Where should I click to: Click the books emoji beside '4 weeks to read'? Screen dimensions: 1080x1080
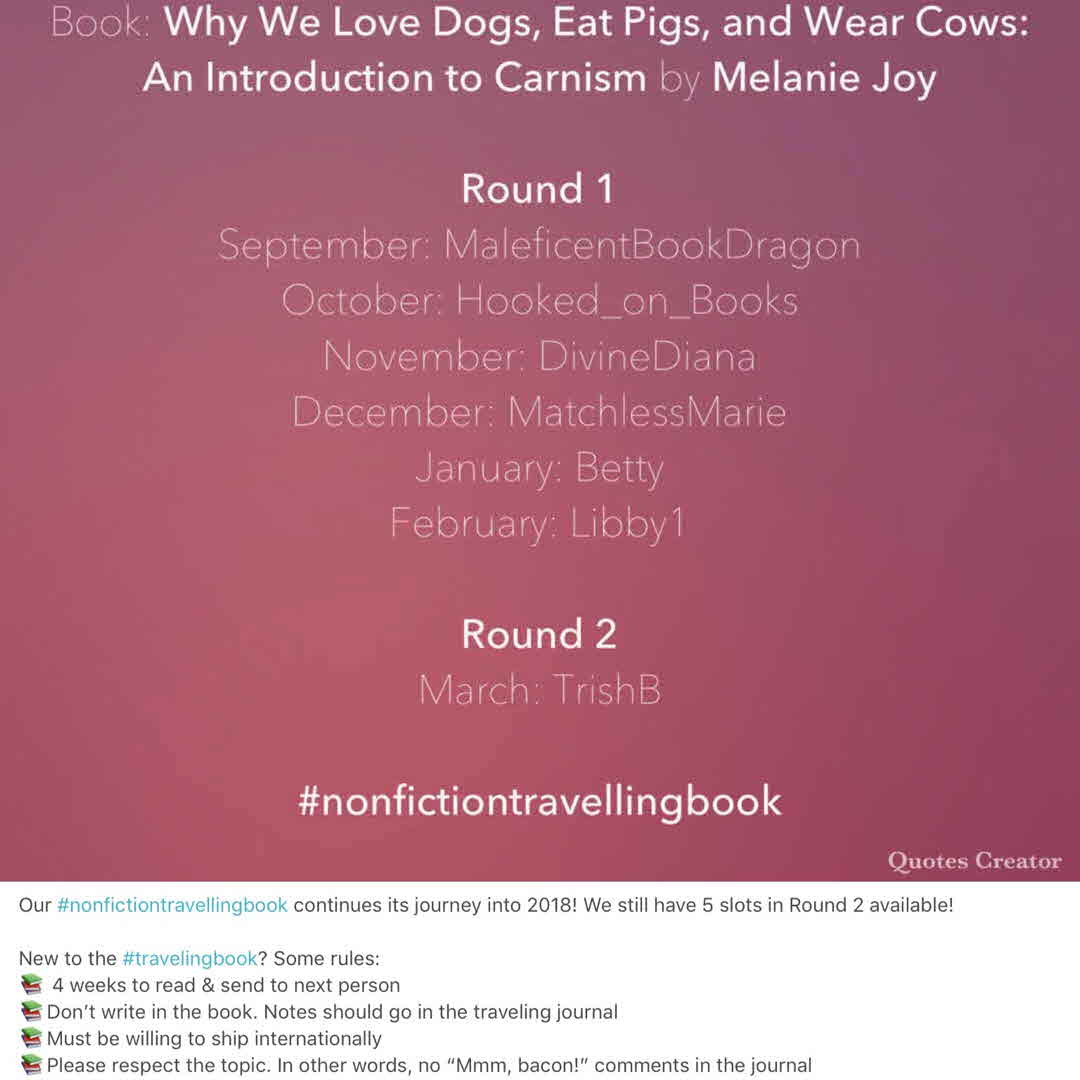coord(31,986)
